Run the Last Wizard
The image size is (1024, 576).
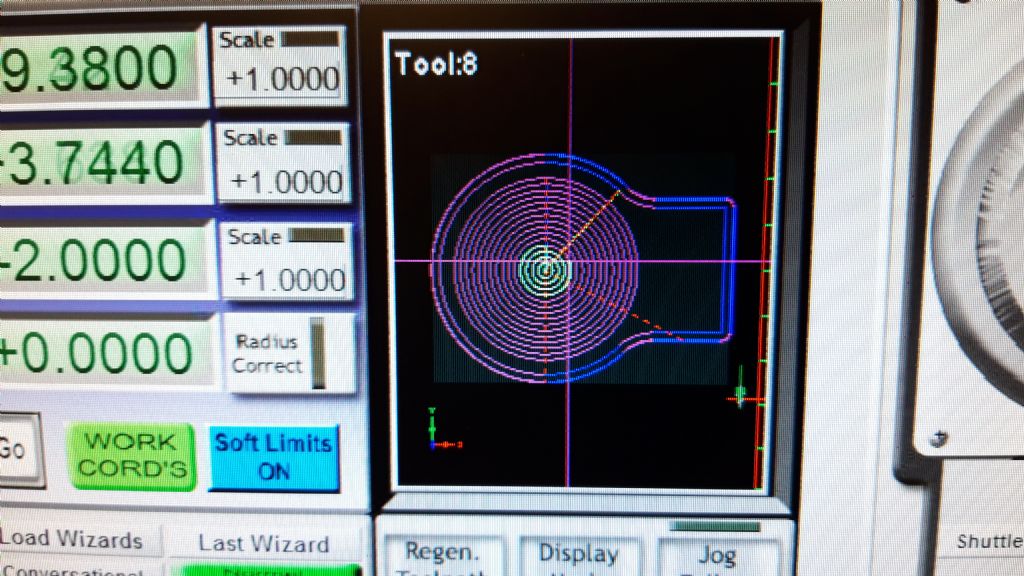(x=264, y=543)
